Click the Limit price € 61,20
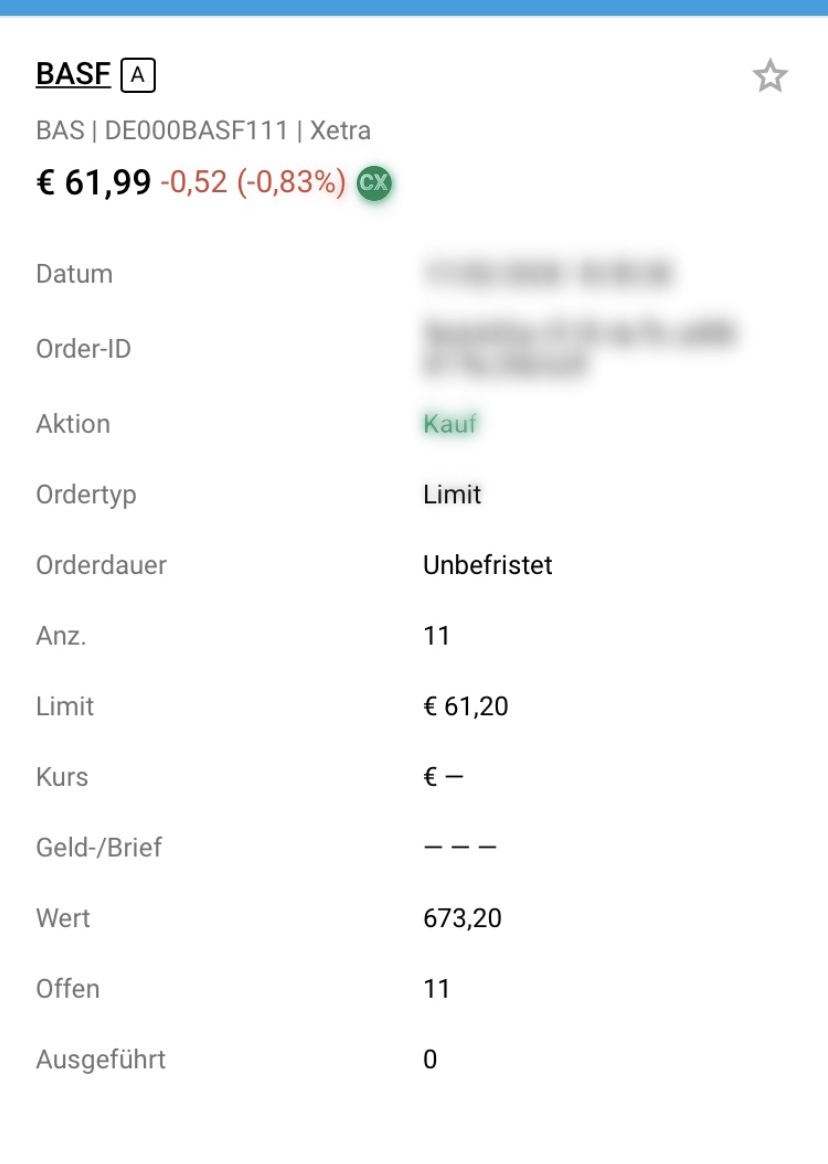828x1164 pixels. coord(465,707)
